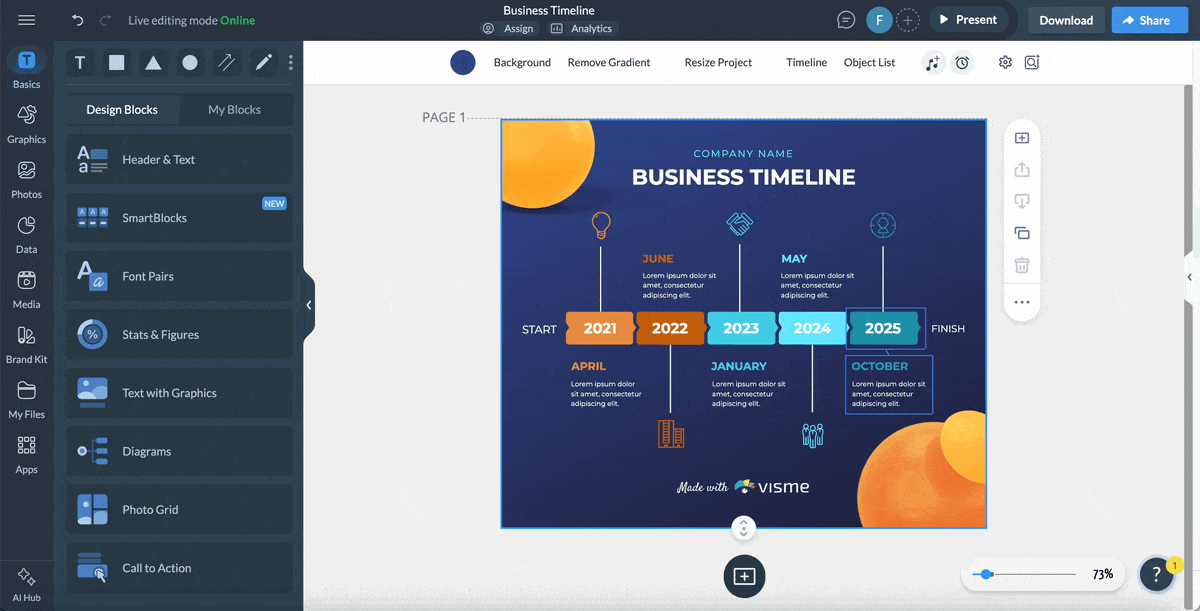
Task: Click Resize Project
Action: (x=718, y=62)
